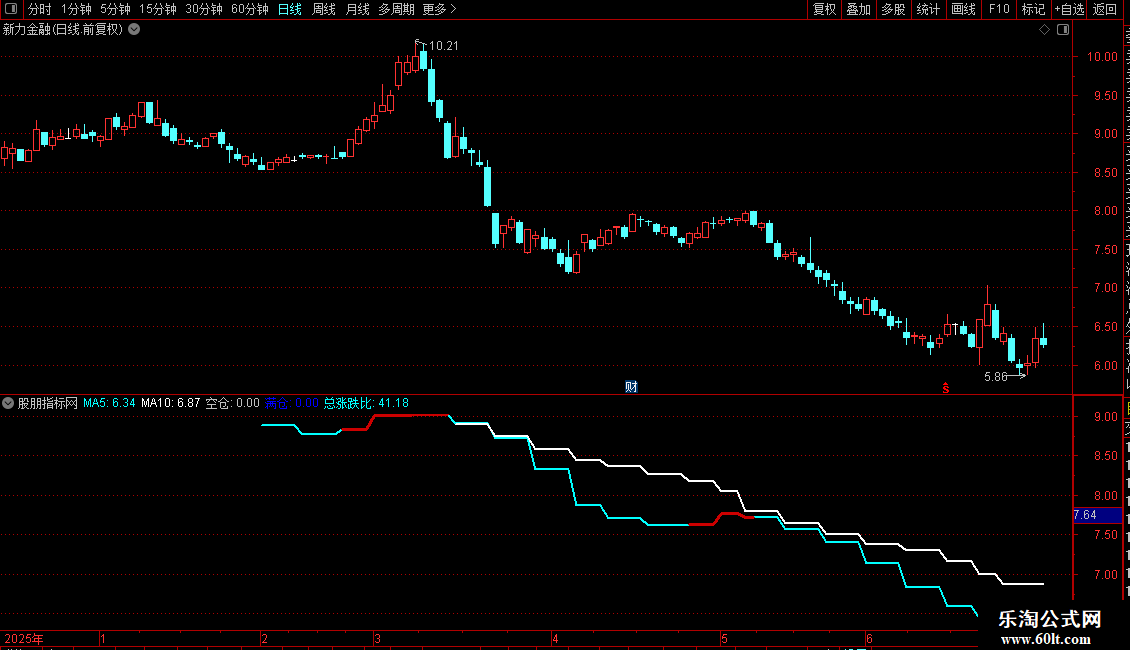The height and width of the screenshot is (650, 1130).
Task: Click the 财 financial info marker
Action: point(631,387)
